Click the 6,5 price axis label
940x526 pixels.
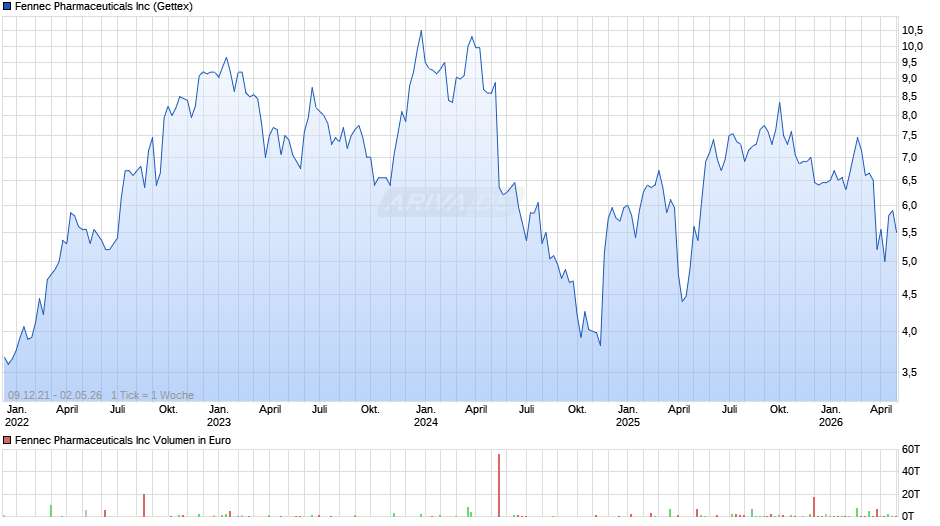coord(909,181)
